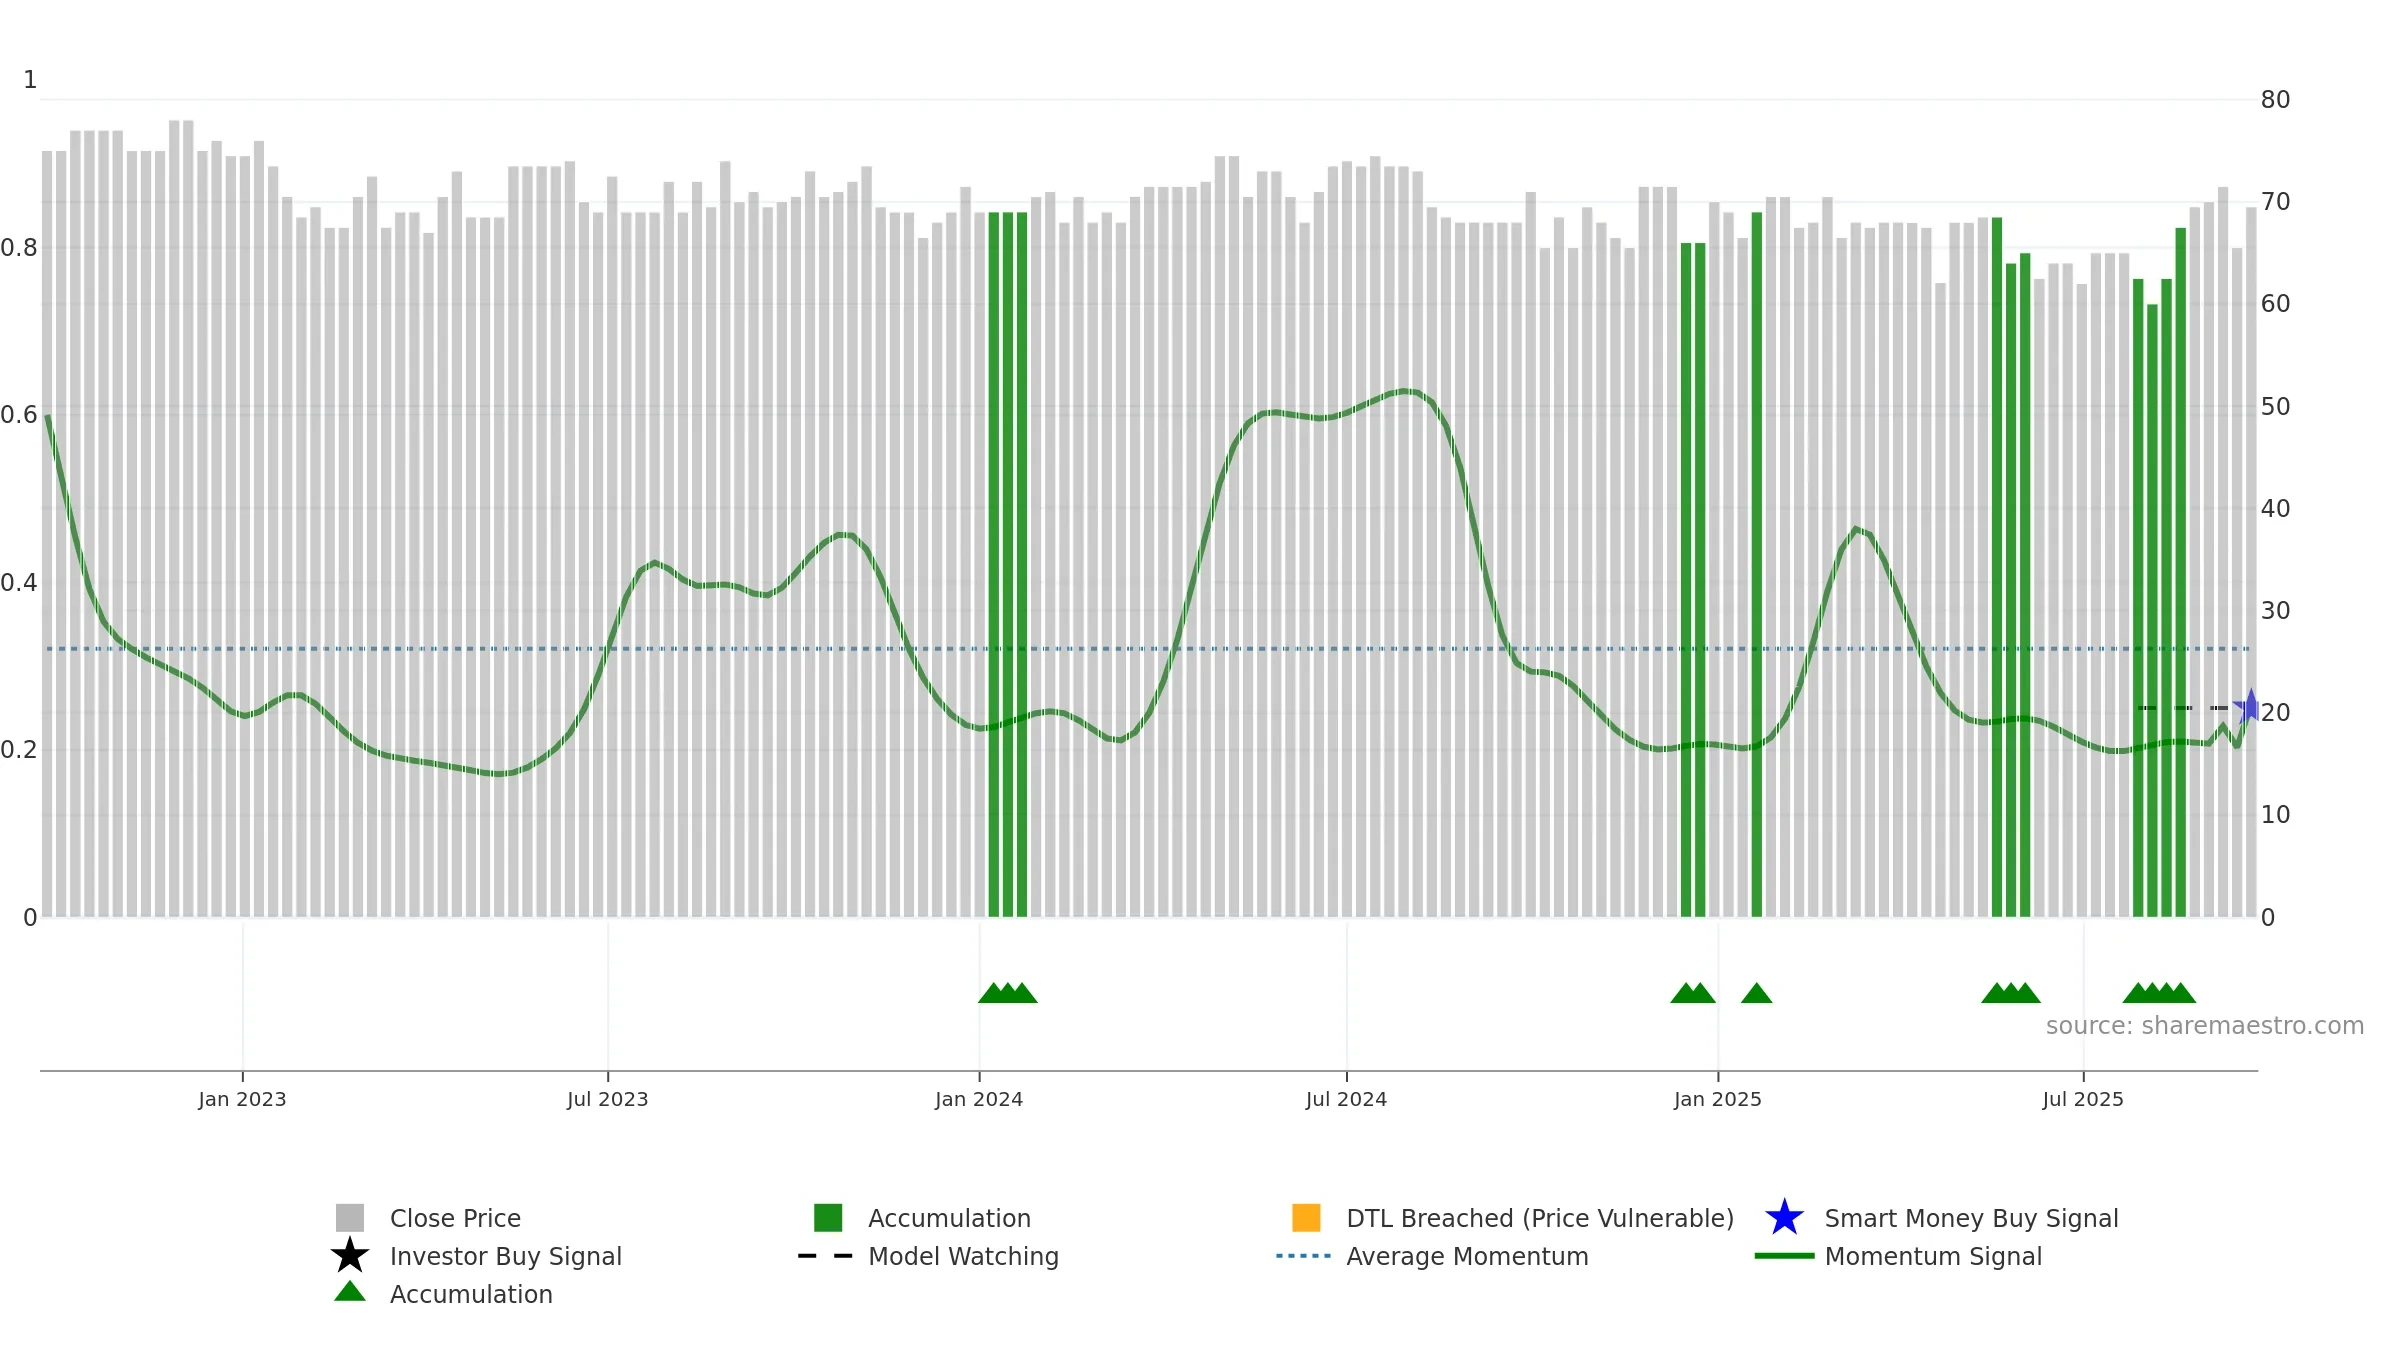The height and width of the screenshot is (1350, 2400).
Task: Toggle the Close Price legend label
Action: [x=455, y=1218]
